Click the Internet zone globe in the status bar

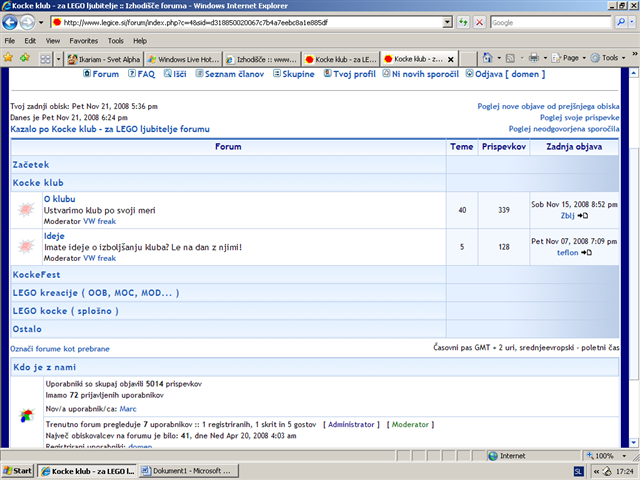tap(493, 456)
